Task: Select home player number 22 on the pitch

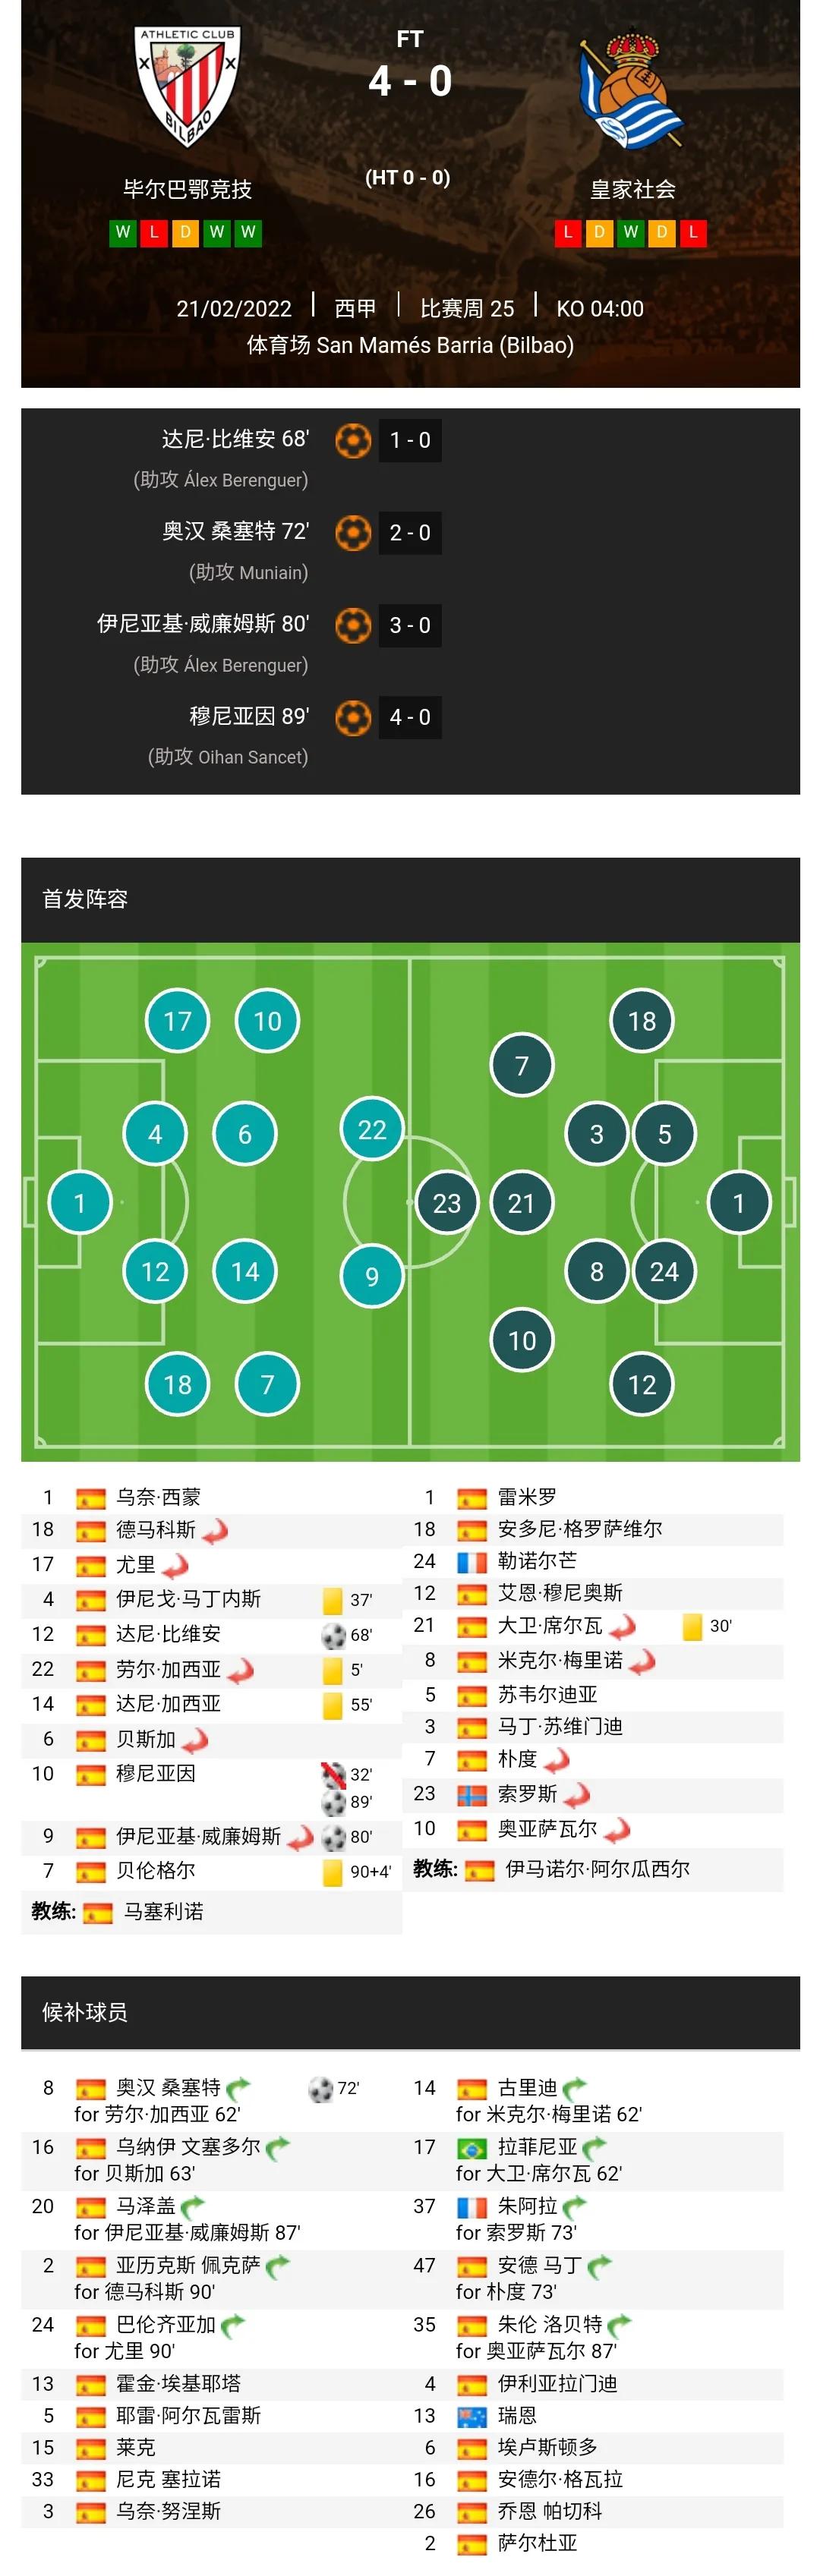Action: (372, 1130)
